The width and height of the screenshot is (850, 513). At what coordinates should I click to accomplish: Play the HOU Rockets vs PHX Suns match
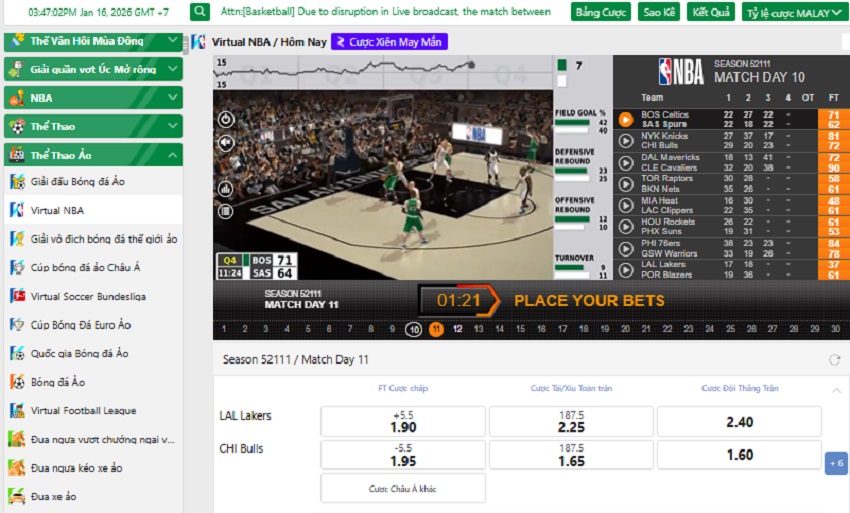[626, 227]
